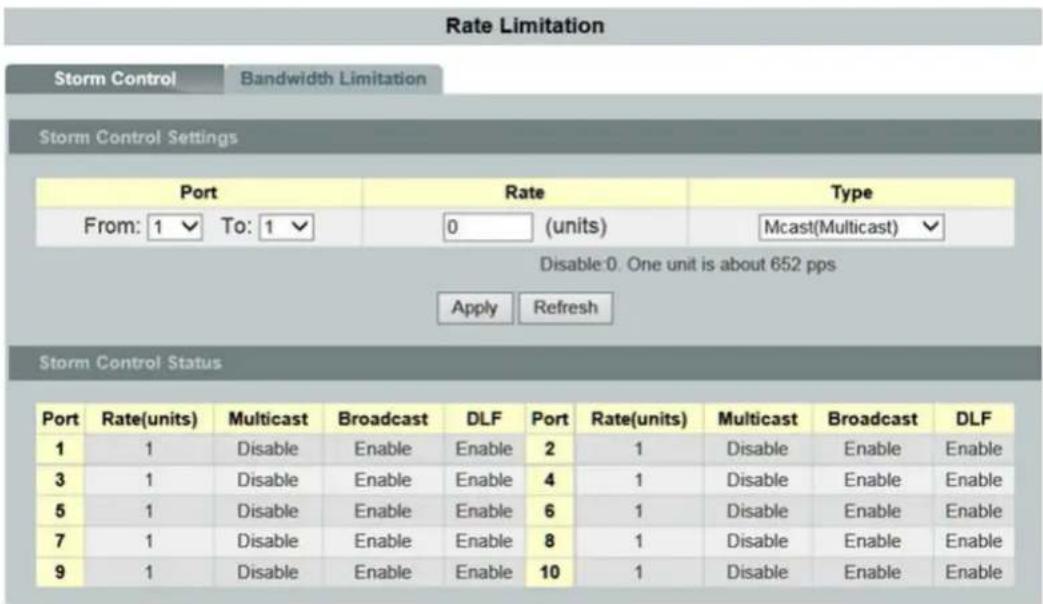This screenshot has width=1043, height=604.
Task: Expand the Mcast(Multicast) type dropdown
Action: click(x=851, y=227)
